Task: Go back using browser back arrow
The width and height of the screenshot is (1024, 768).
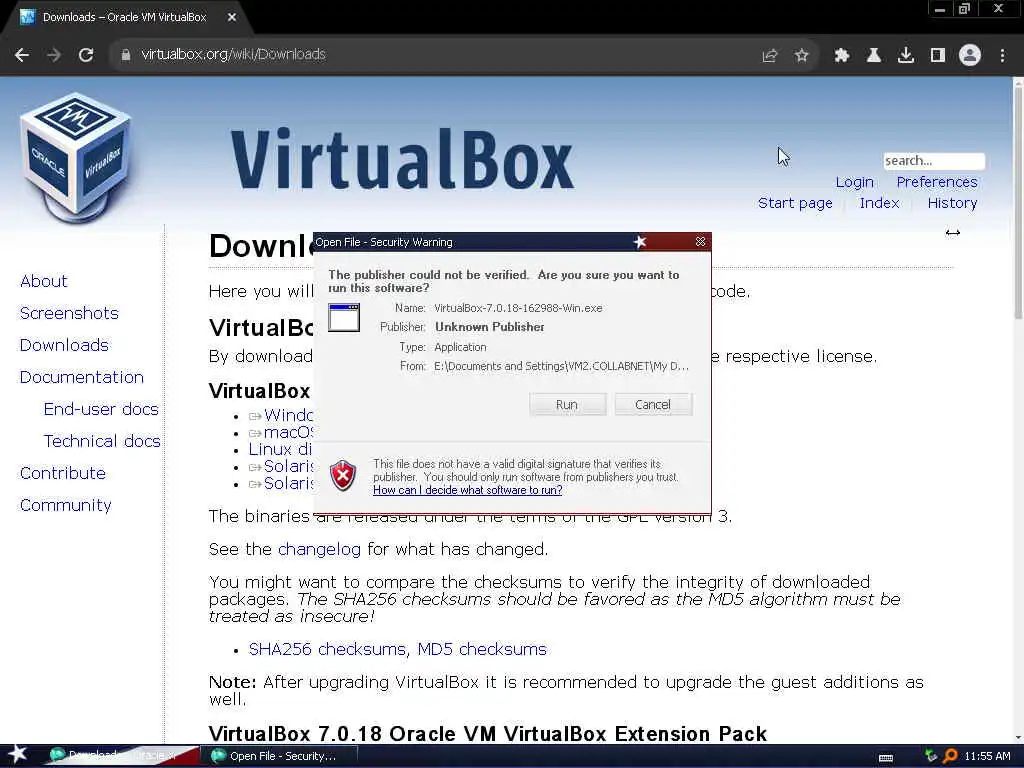Action: (x=22, y=56)
